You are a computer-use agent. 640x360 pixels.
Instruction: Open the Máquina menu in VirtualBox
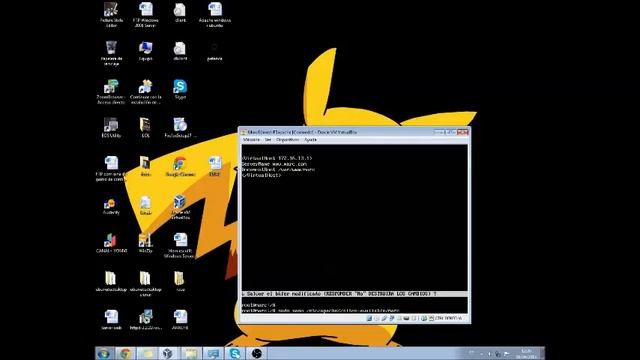pyautogui.click(x=251, y=140)
